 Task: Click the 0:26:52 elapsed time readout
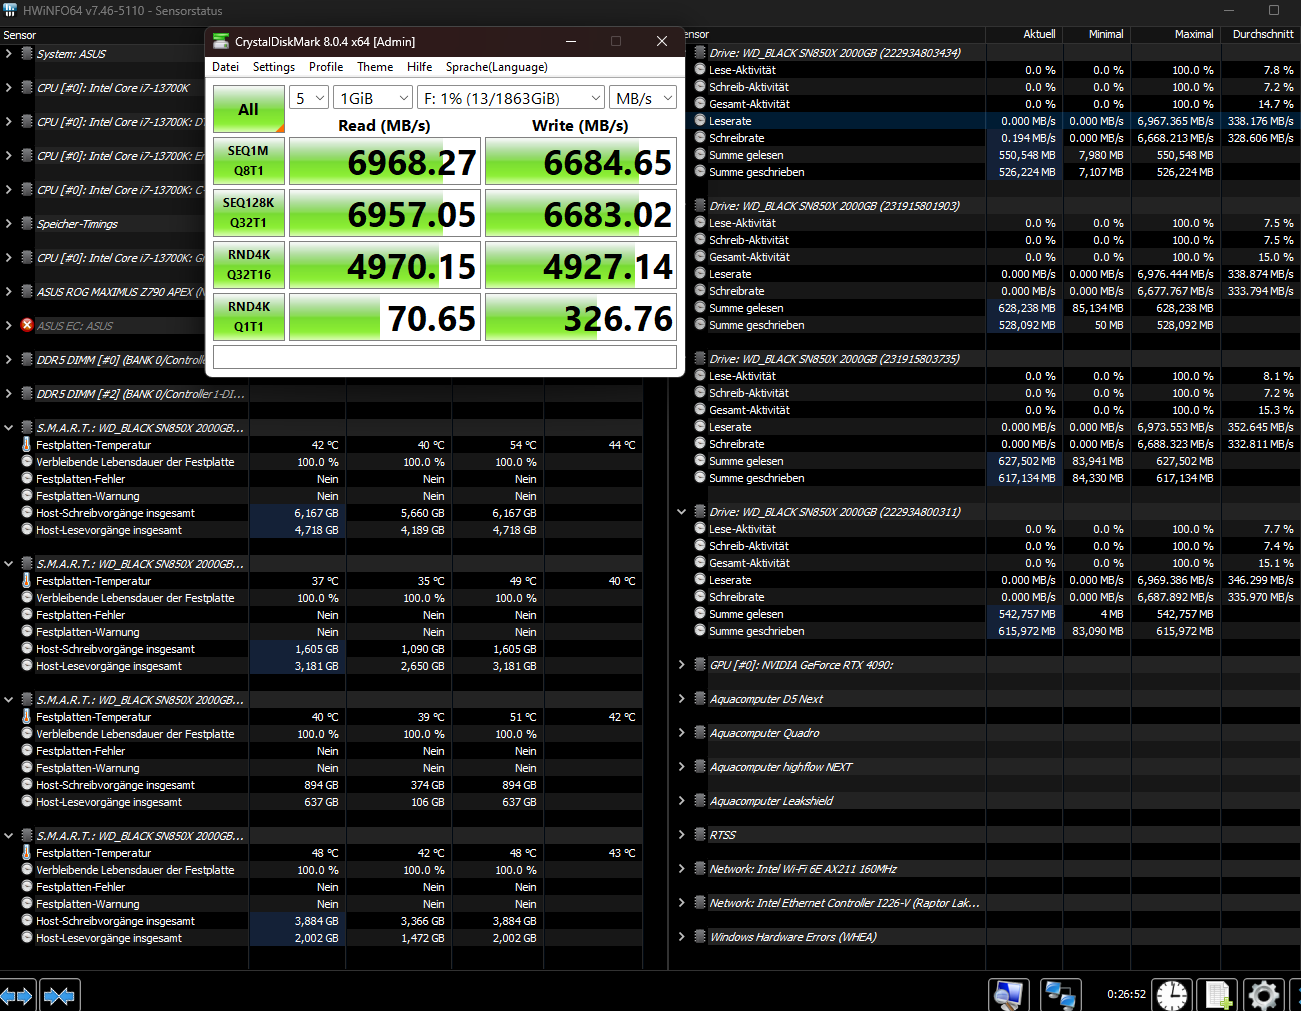point(1126,994)
